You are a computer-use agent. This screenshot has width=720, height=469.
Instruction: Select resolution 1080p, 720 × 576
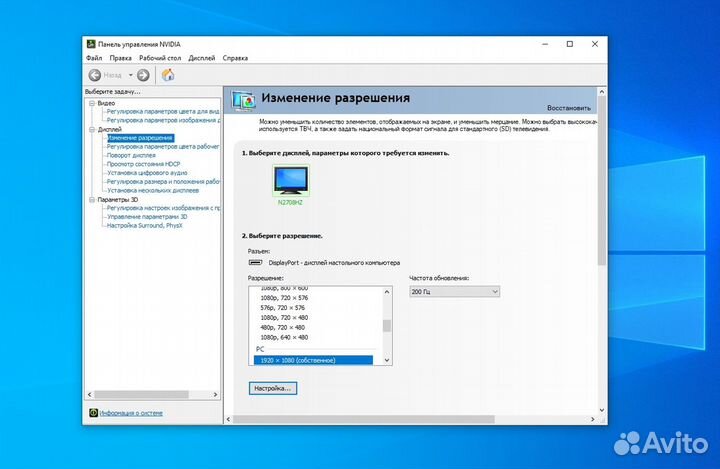284,298
